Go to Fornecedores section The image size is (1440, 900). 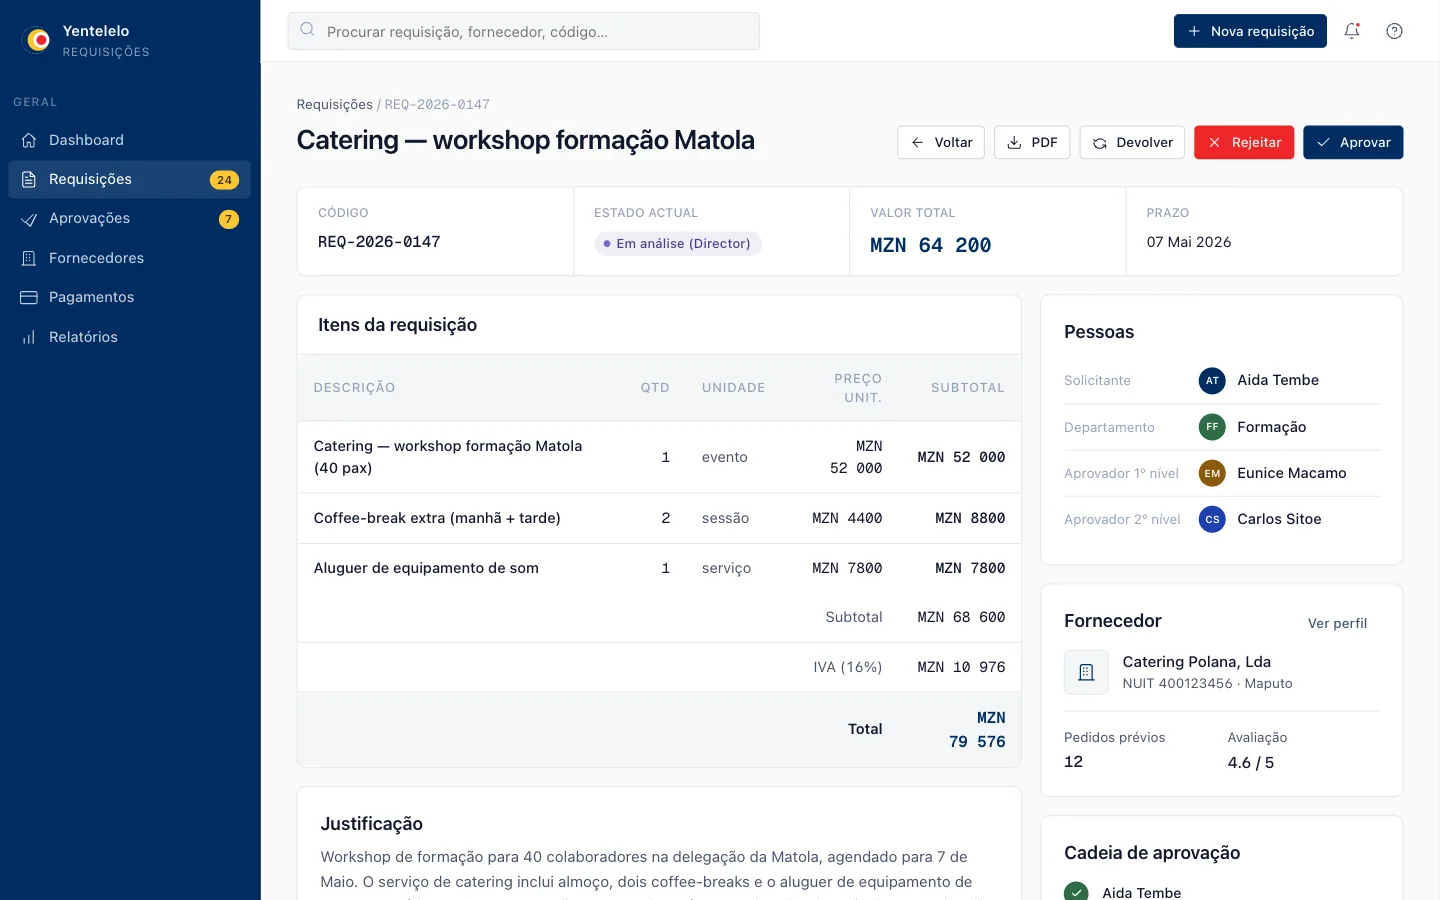[x=130, y=258]
